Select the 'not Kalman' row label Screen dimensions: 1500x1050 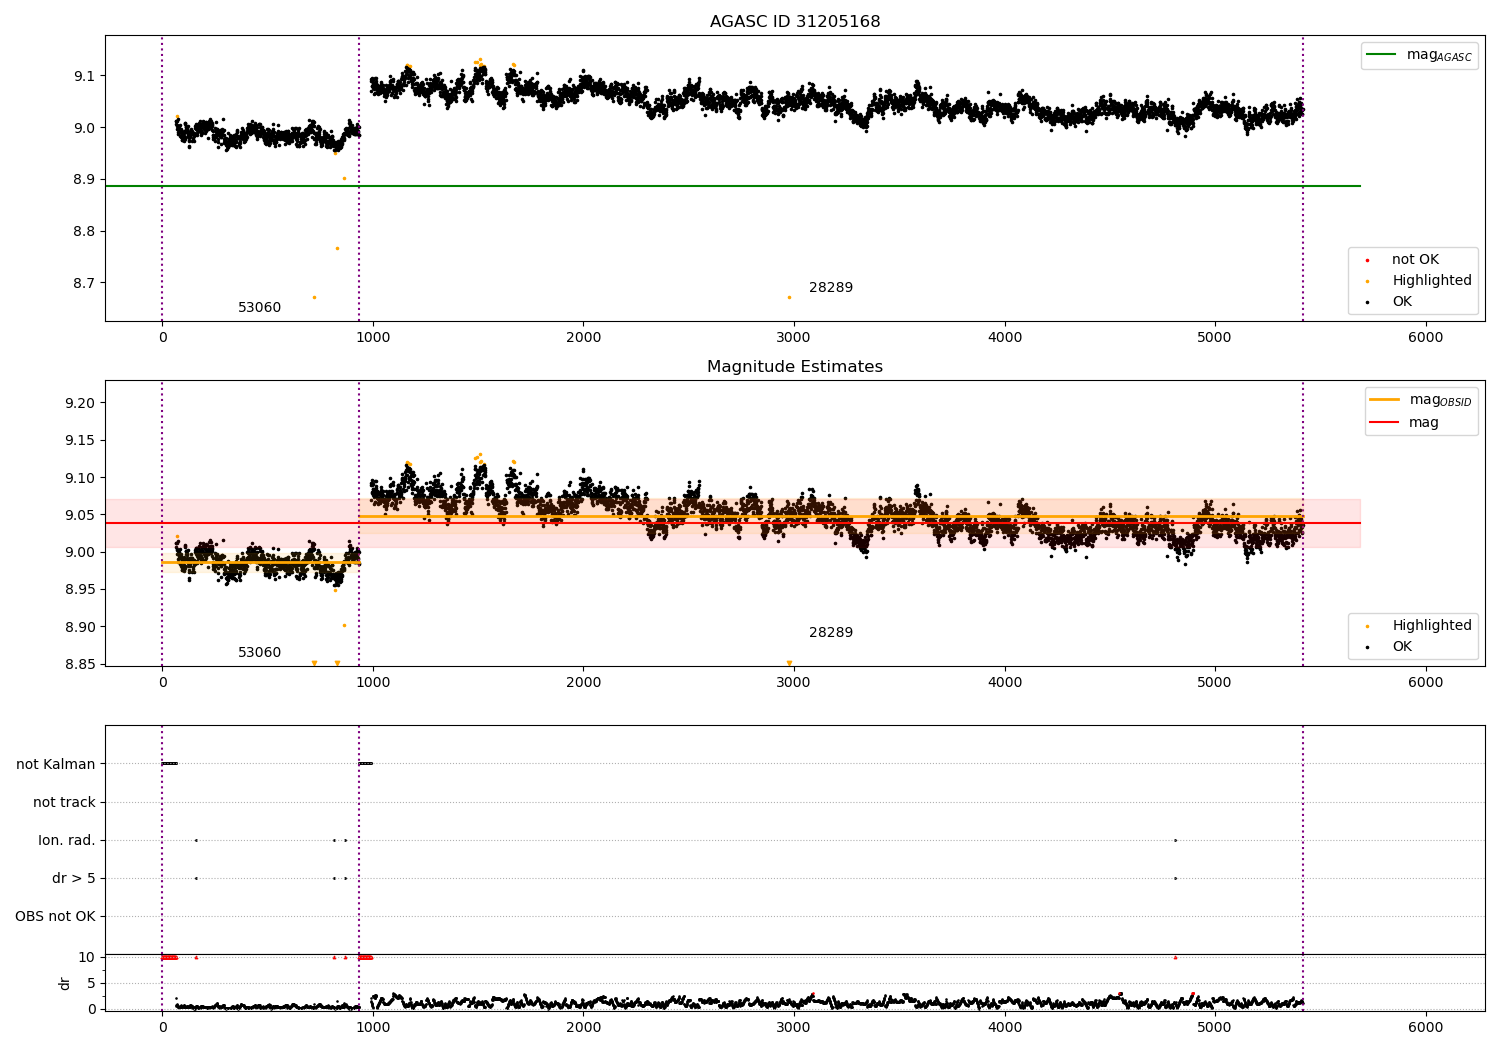coord(56,765)
